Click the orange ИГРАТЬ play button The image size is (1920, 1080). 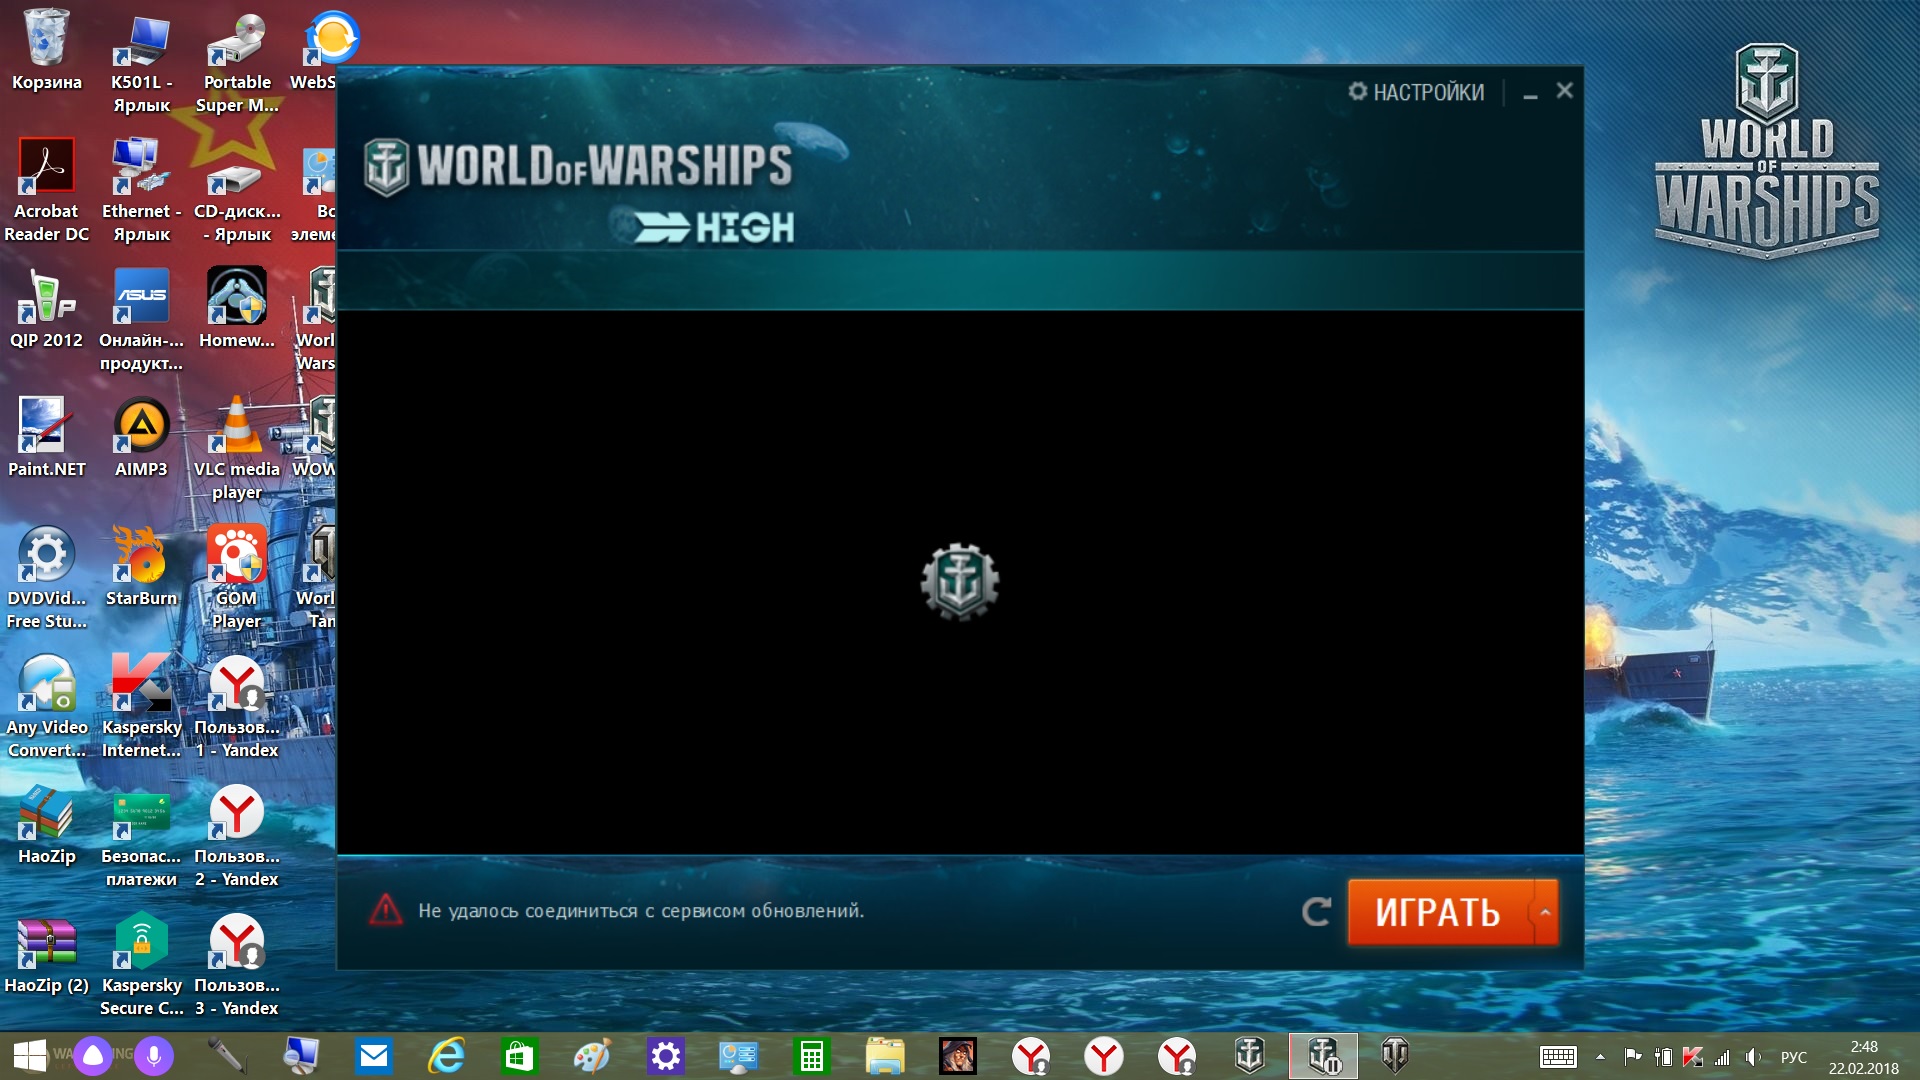click(1439, 912)
